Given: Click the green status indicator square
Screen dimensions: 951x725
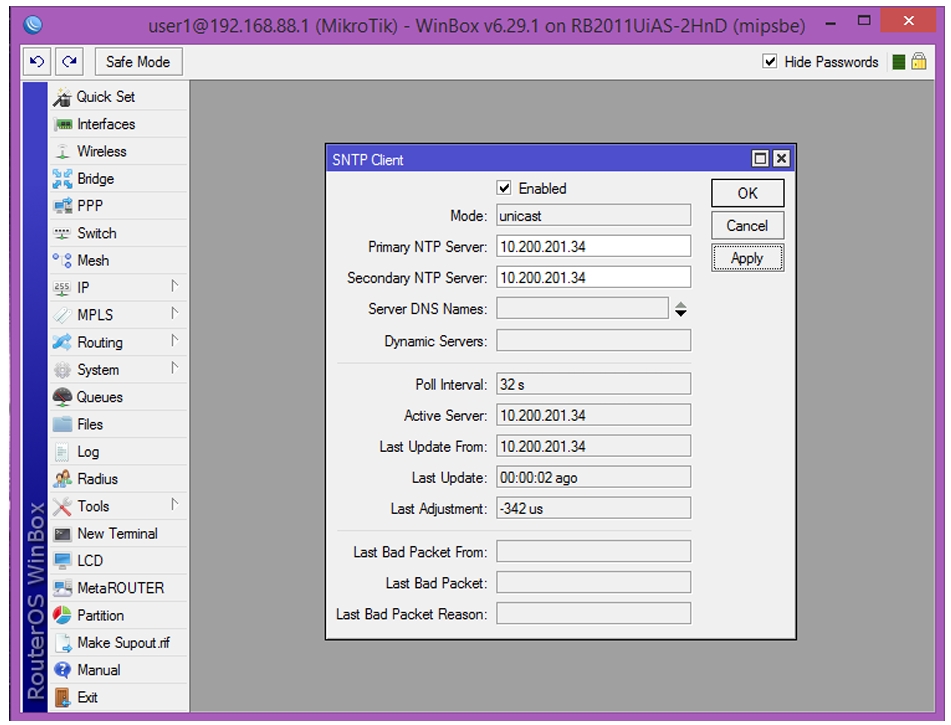Looking at the screenshot, I should click(899, 62).
